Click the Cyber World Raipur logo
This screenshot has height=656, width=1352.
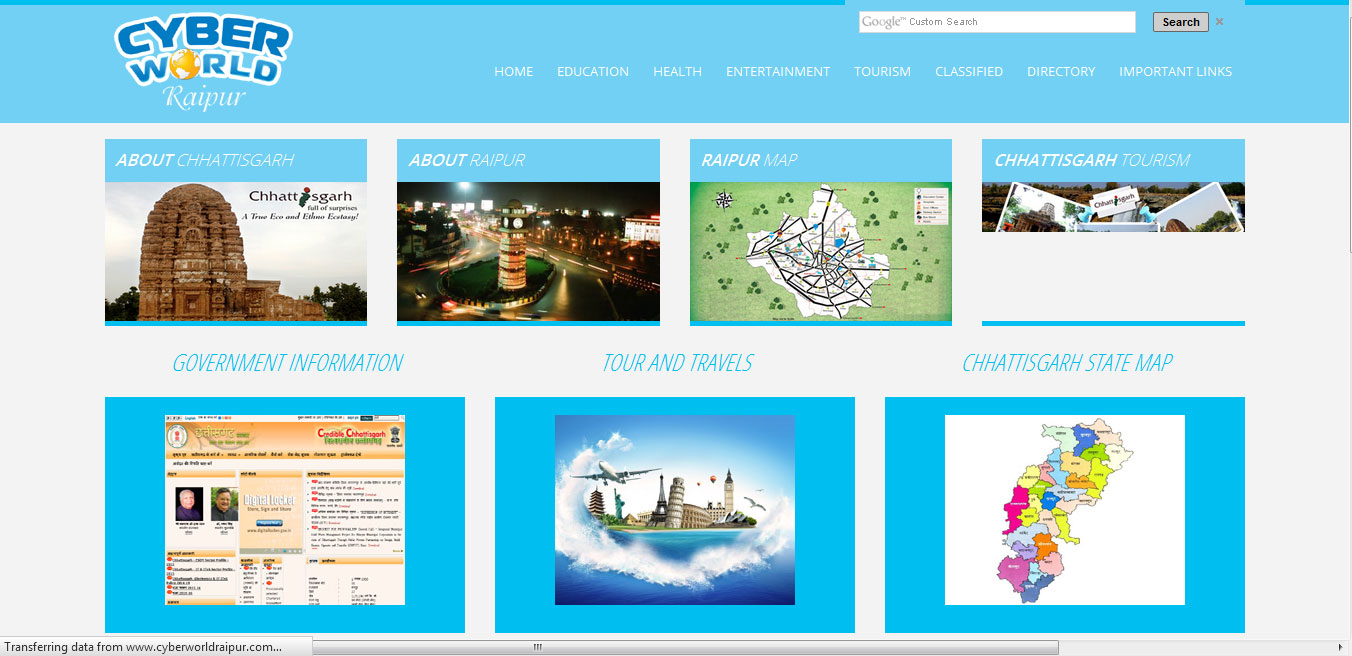200,60
